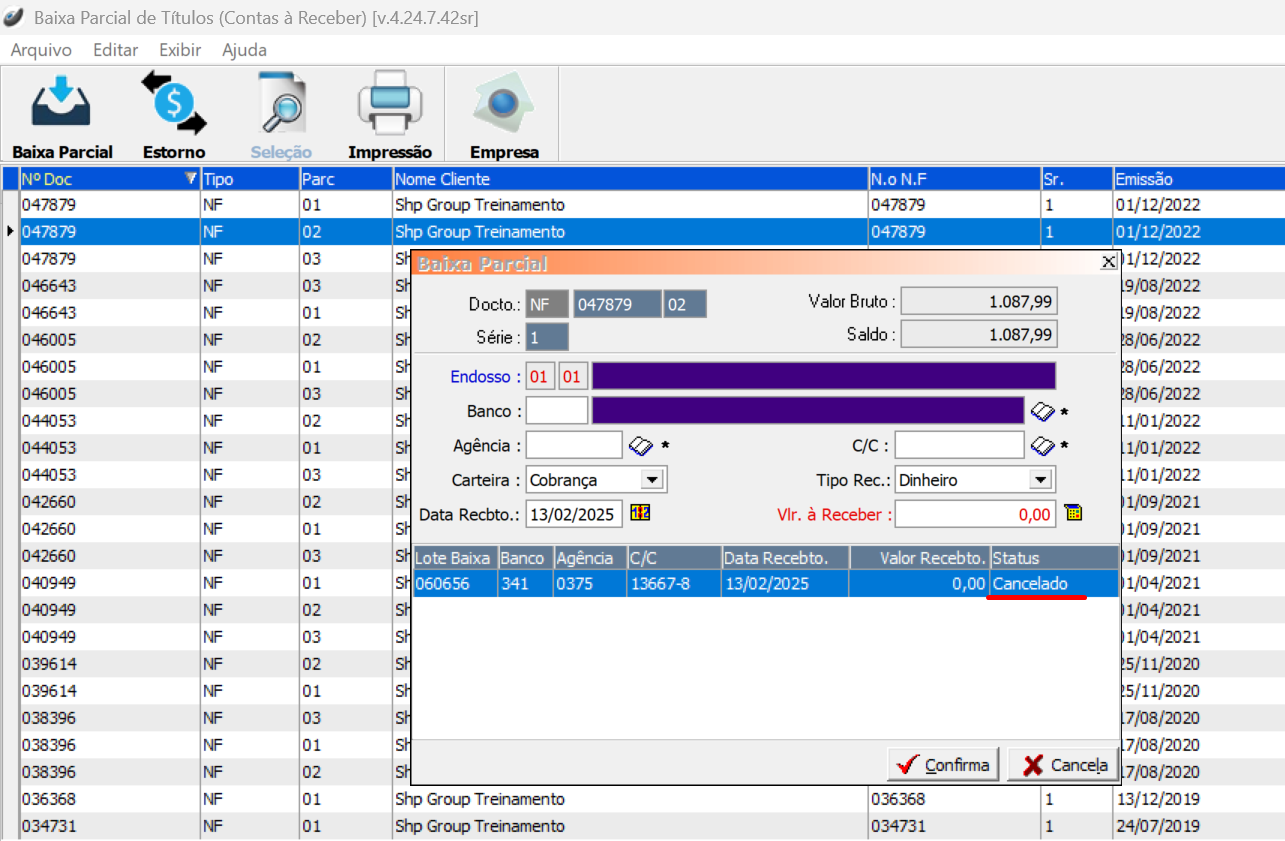The image size is (1285, 841).
Task: Open C/C lookup book icon
Action: (x=1042, y=445)
